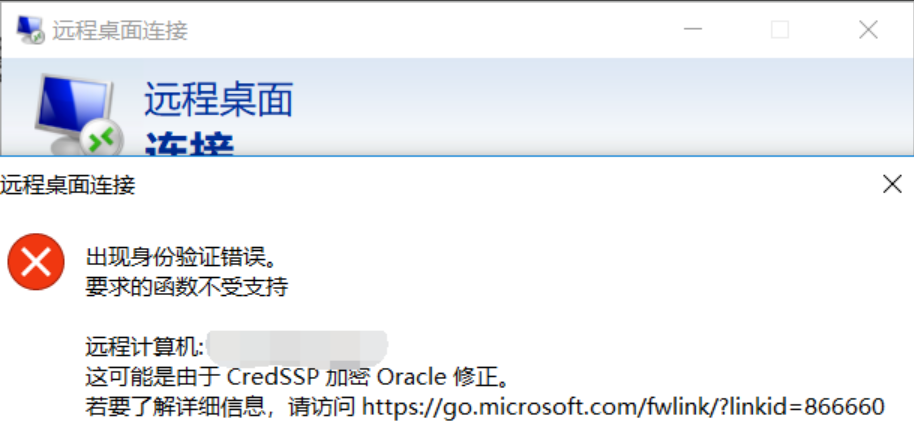
Task: Select the 要求的函数不受支持 message line
Action: tap(187, 286)
